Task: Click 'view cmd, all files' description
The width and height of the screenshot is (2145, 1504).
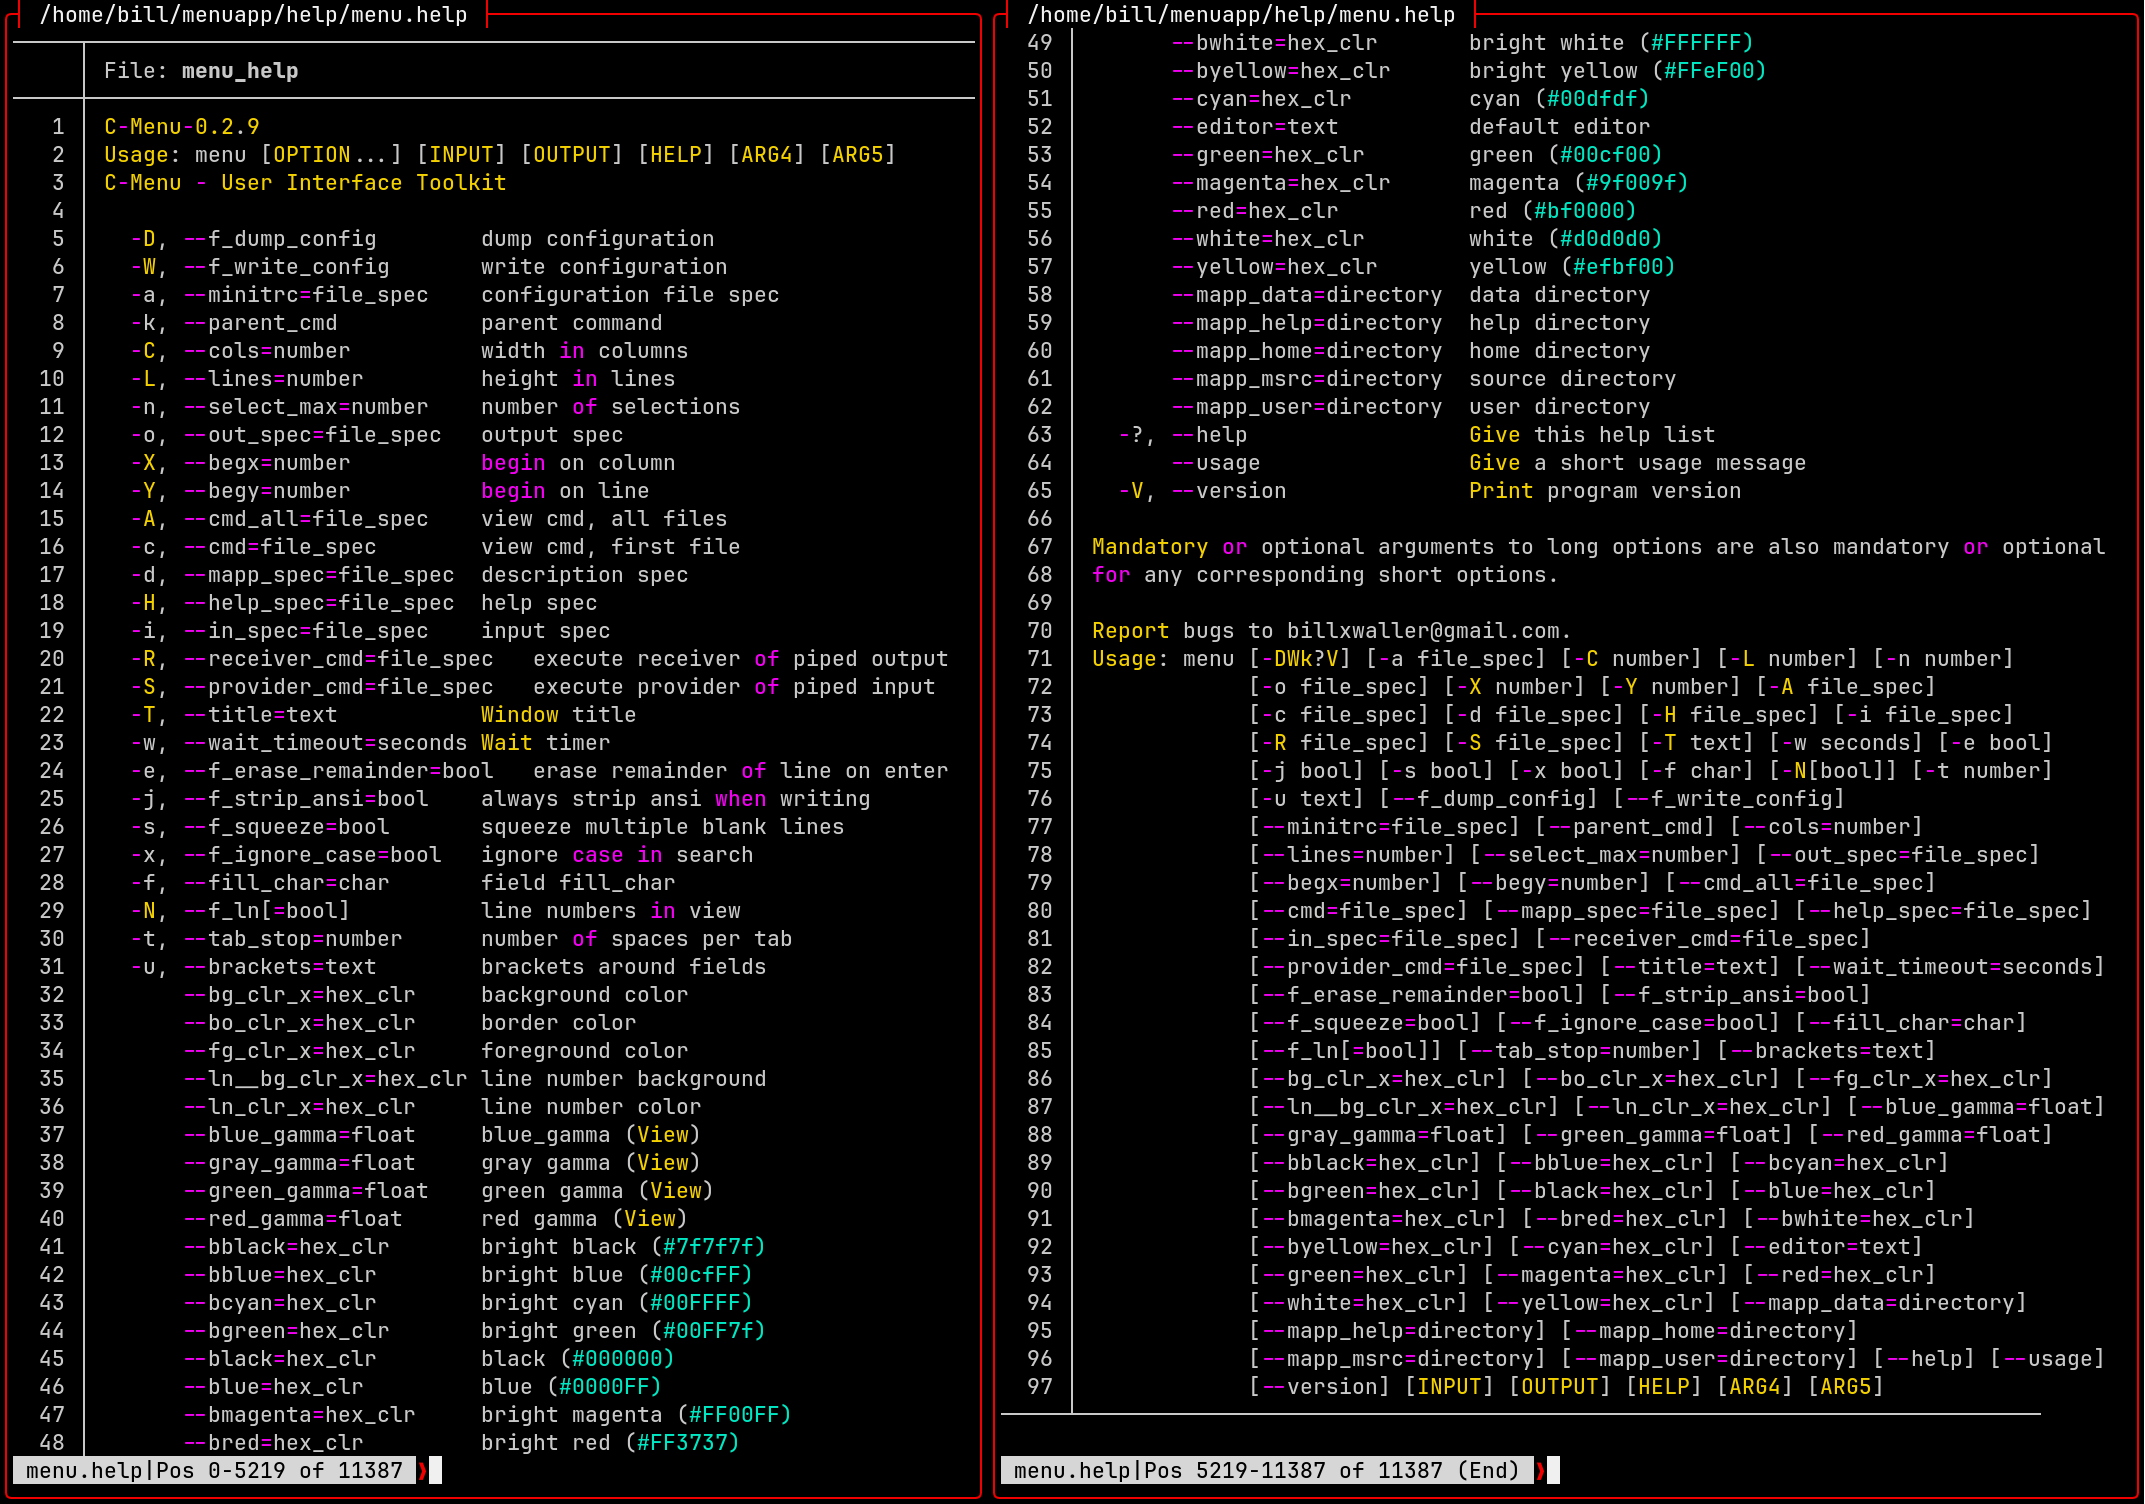Action: 604,519
